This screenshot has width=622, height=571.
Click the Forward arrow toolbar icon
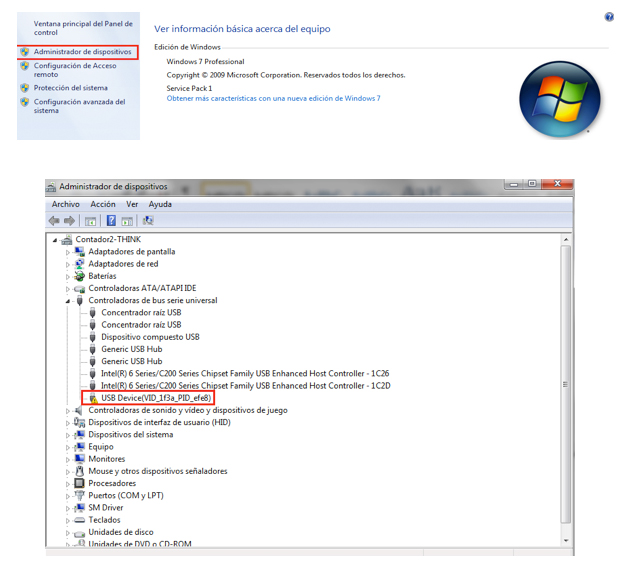click(x=70, y=221)
